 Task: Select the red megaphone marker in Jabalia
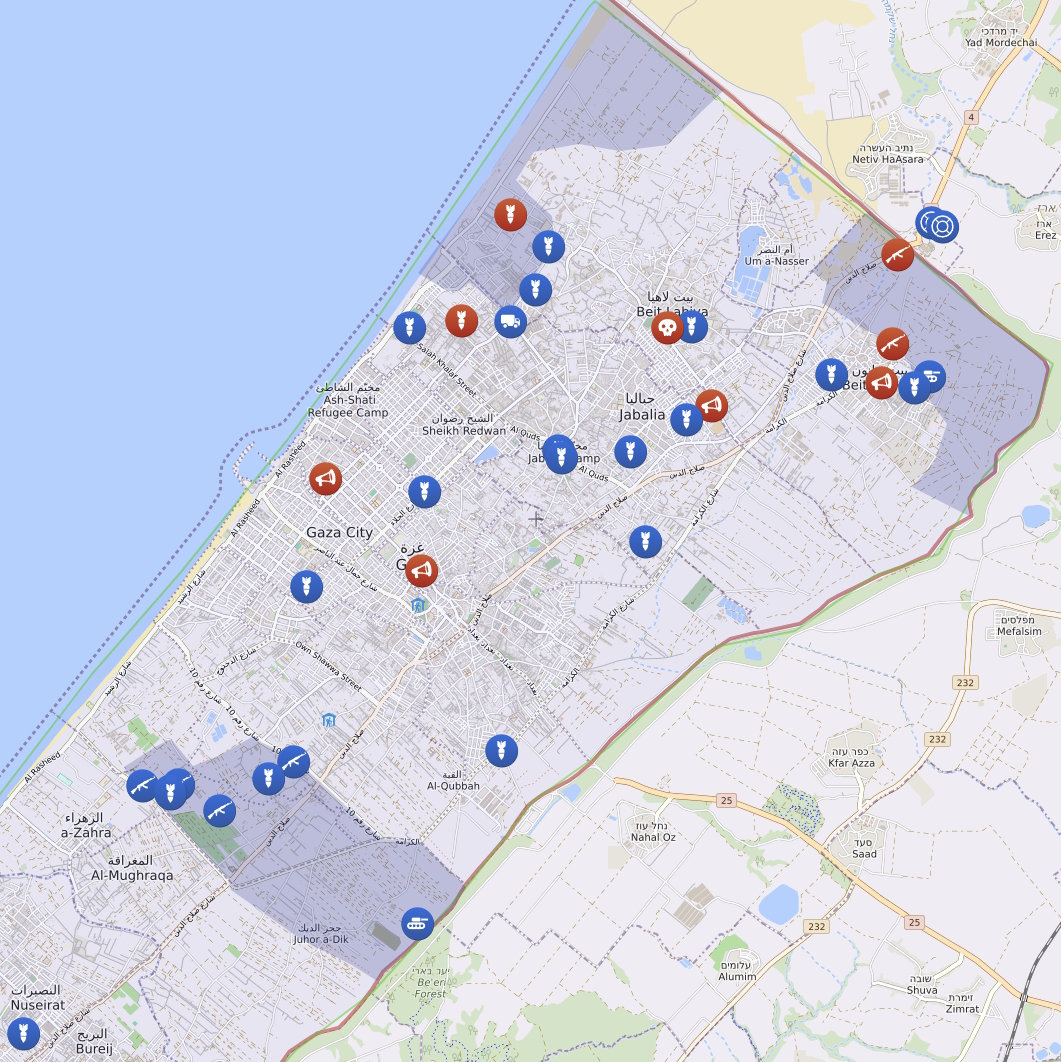711,405
